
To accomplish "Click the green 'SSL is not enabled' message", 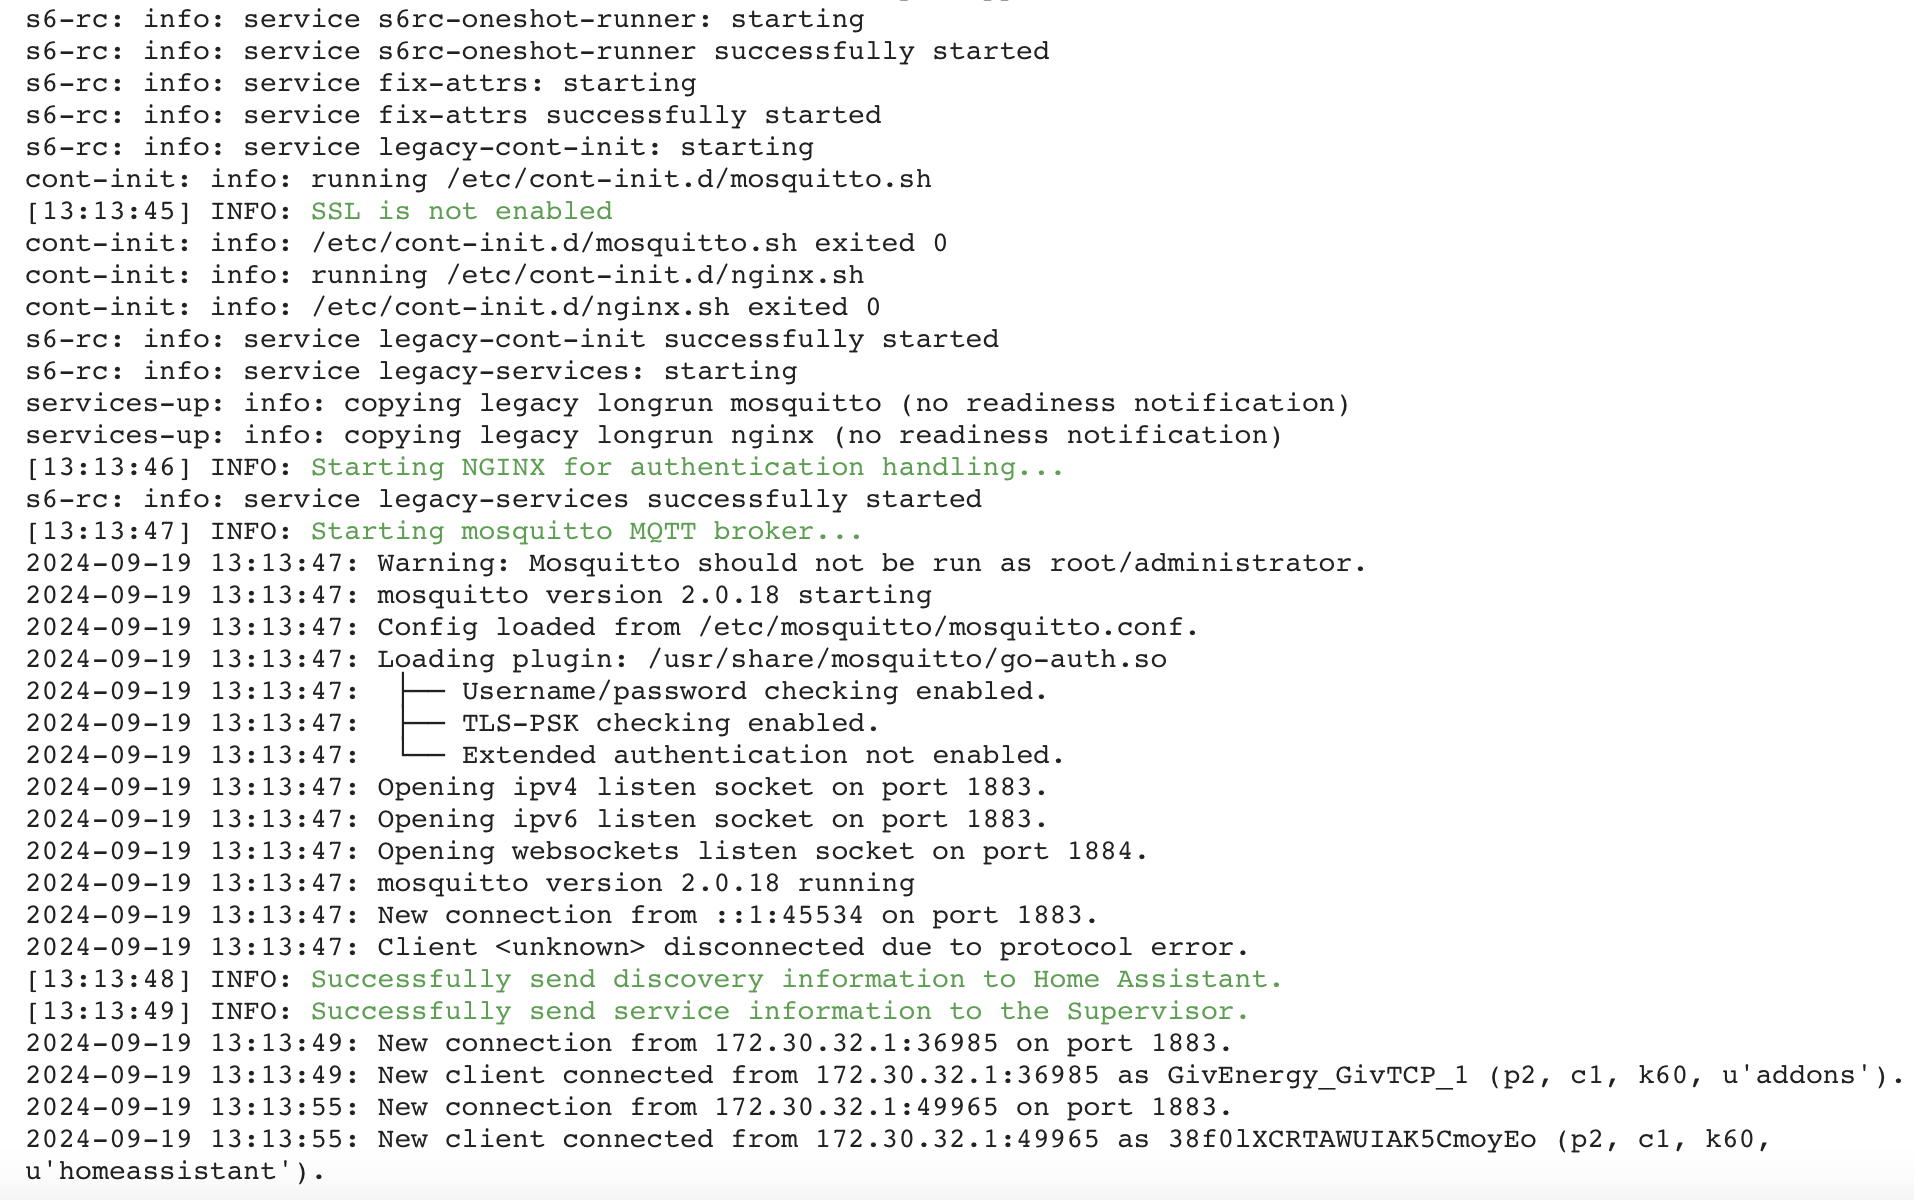I will coord(461,211).
